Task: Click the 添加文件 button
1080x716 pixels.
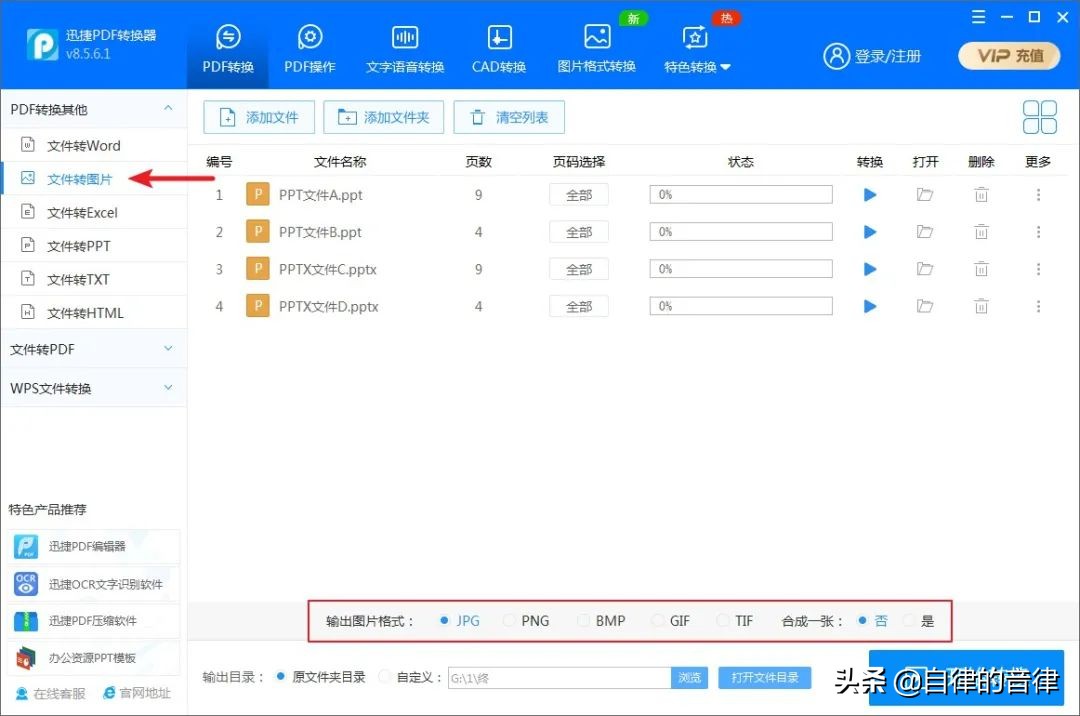Action: point(259,117)
